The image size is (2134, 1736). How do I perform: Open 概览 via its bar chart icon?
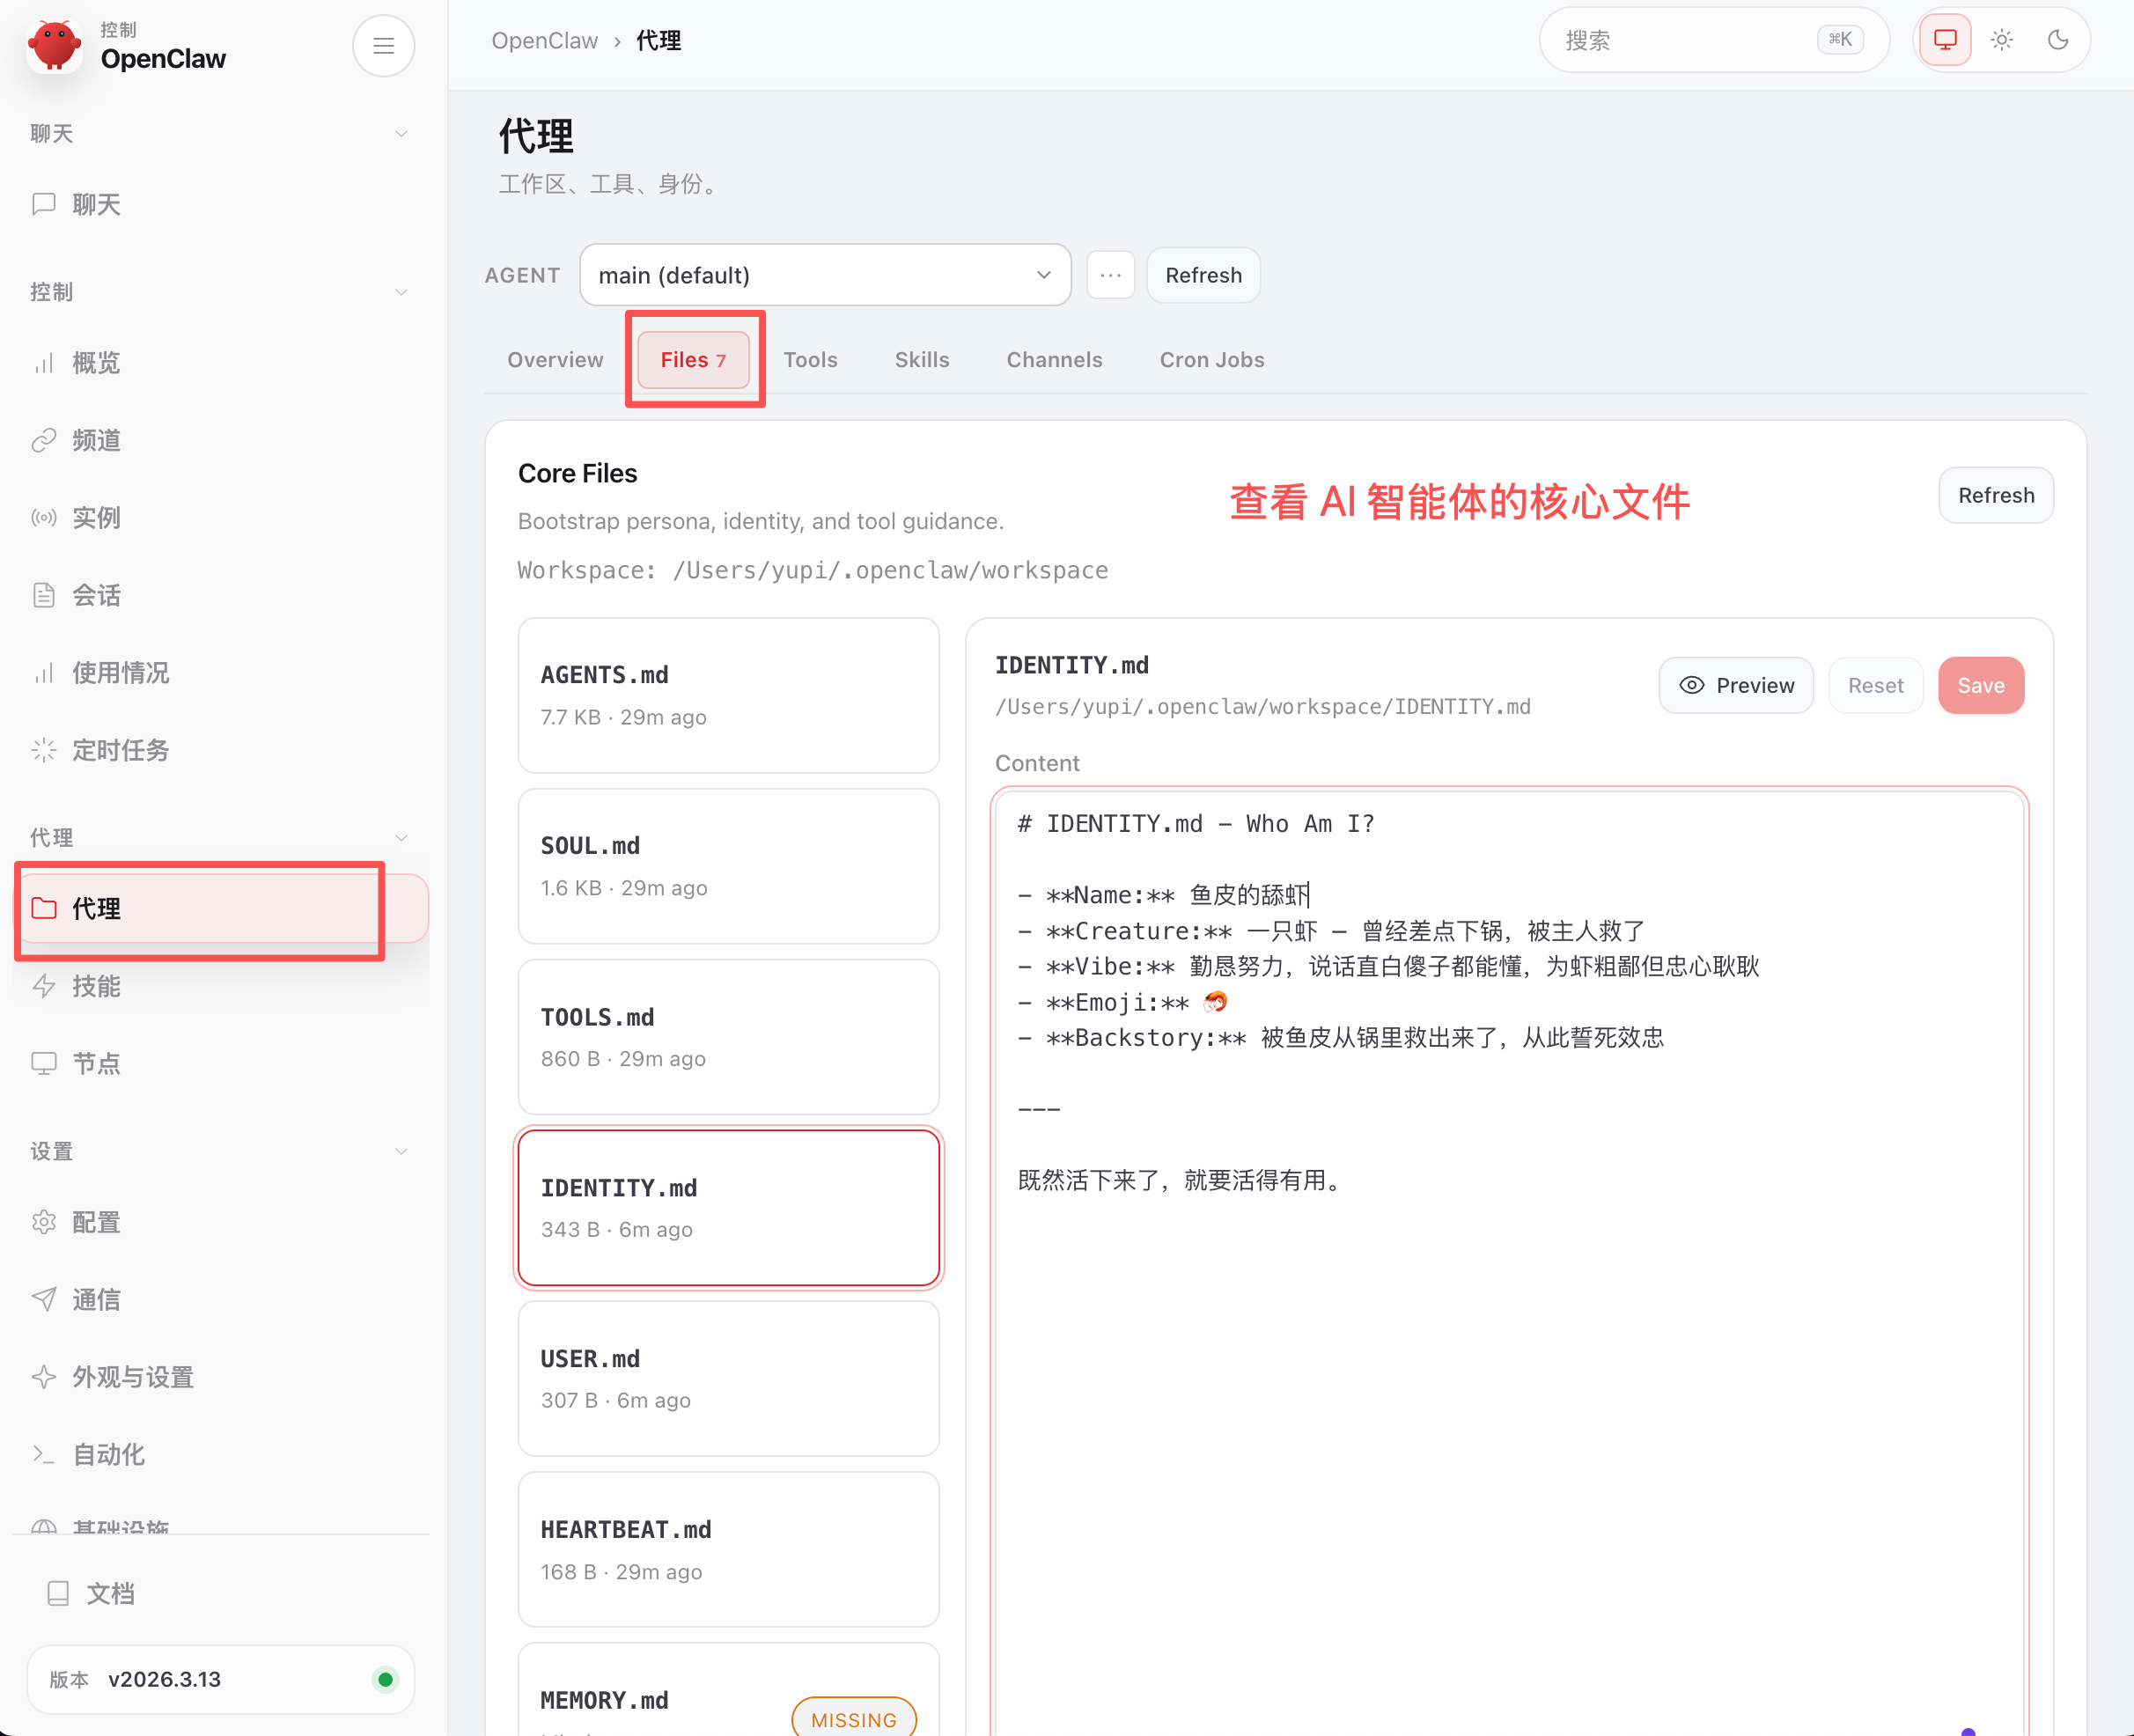click(44, 362)
